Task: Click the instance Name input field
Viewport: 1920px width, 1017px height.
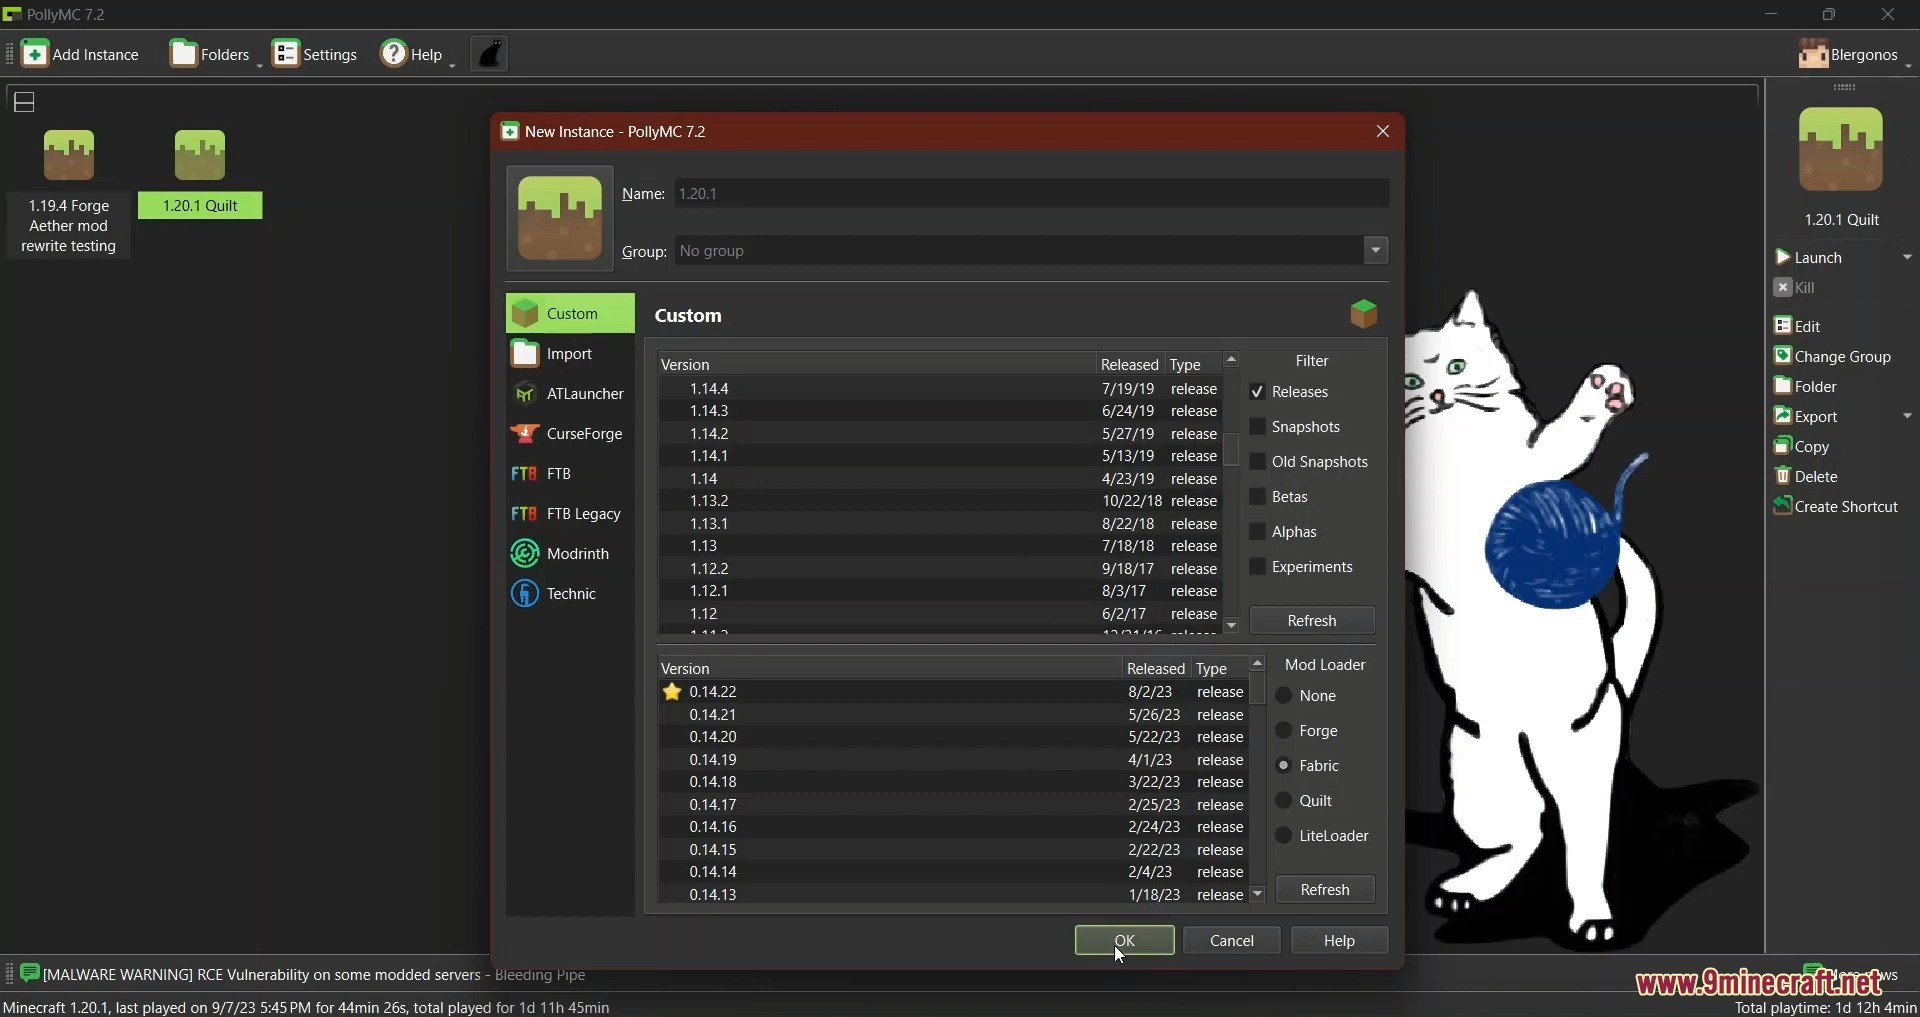Action: pyautogui.click(x=1032, y=194)
